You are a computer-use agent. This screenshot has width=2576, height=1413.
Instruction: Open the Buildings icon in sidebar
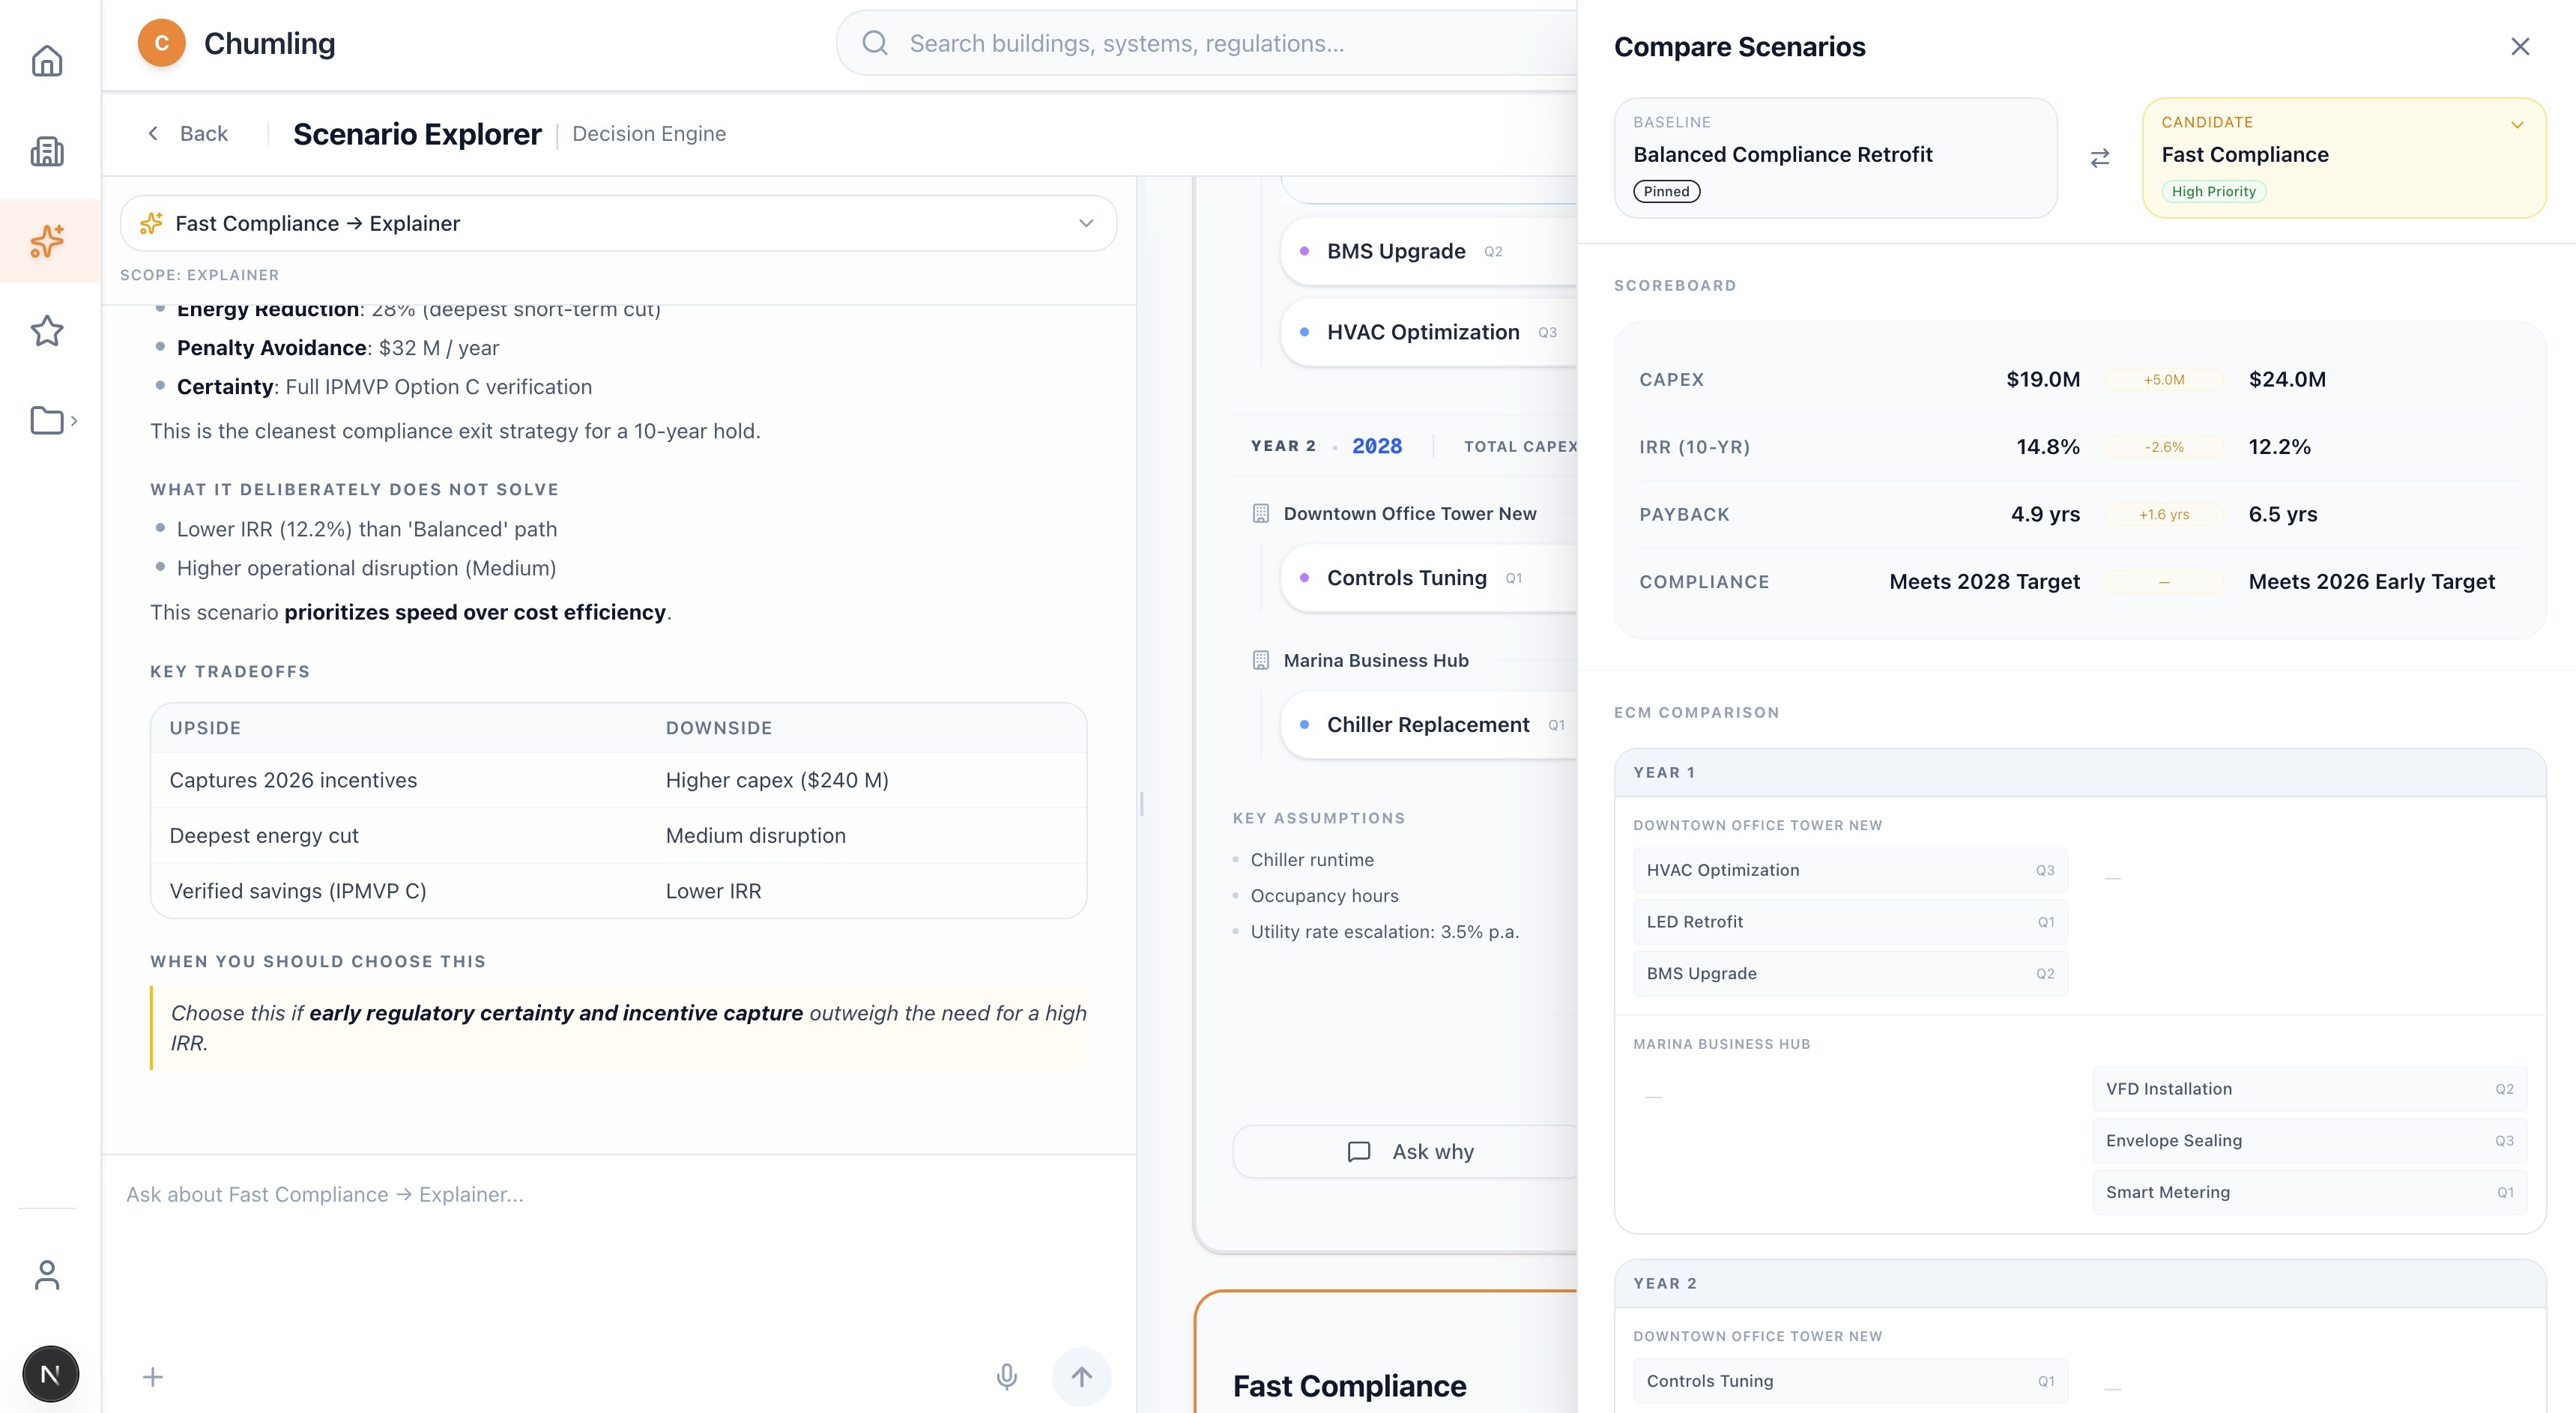tap(47, 151)
